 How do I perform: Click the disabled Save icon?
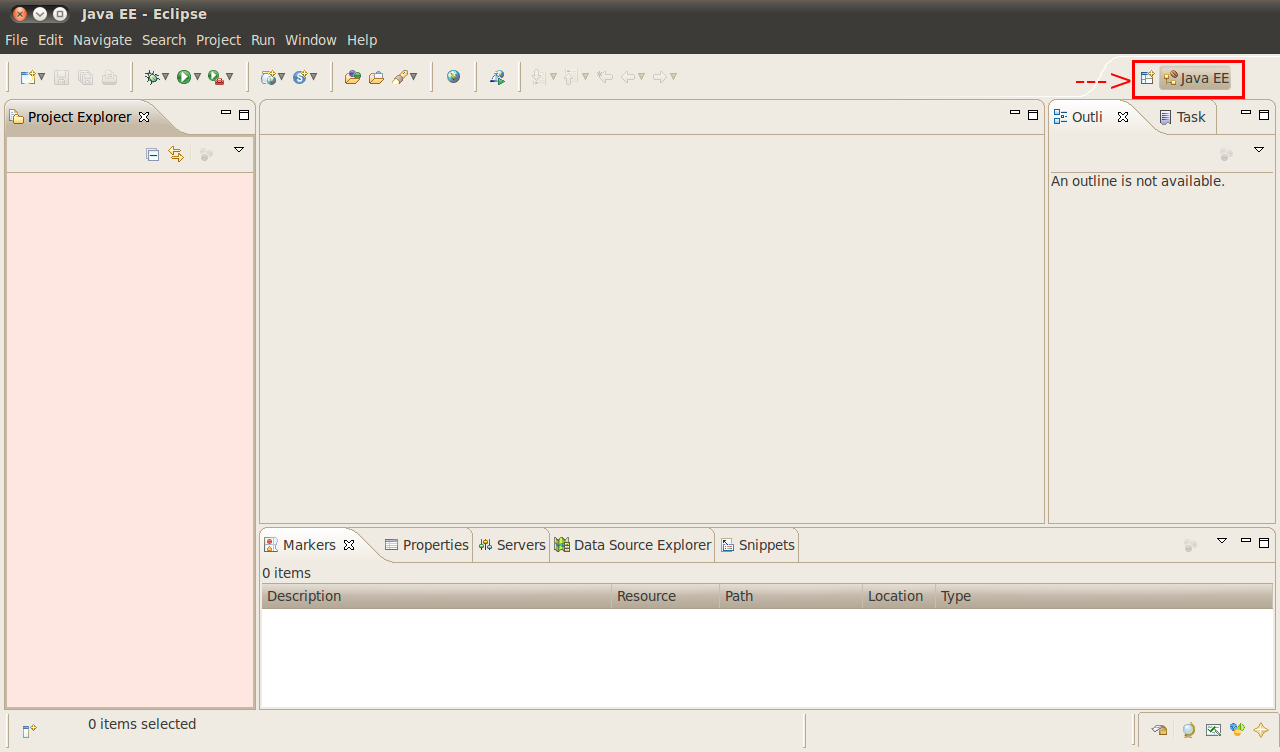[62, 77]
